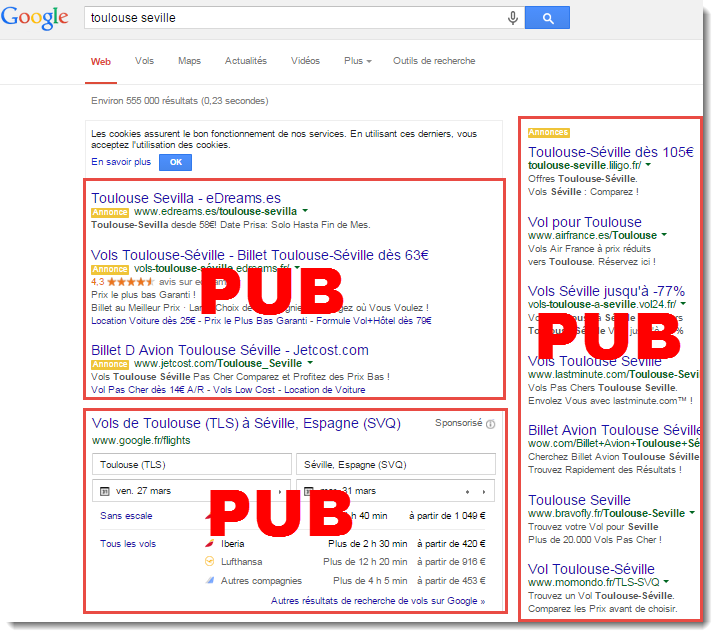The width and height of the screenshot is (718, 637).
Task: Switch to the Vols tab
Action: (x=144, y=61)
